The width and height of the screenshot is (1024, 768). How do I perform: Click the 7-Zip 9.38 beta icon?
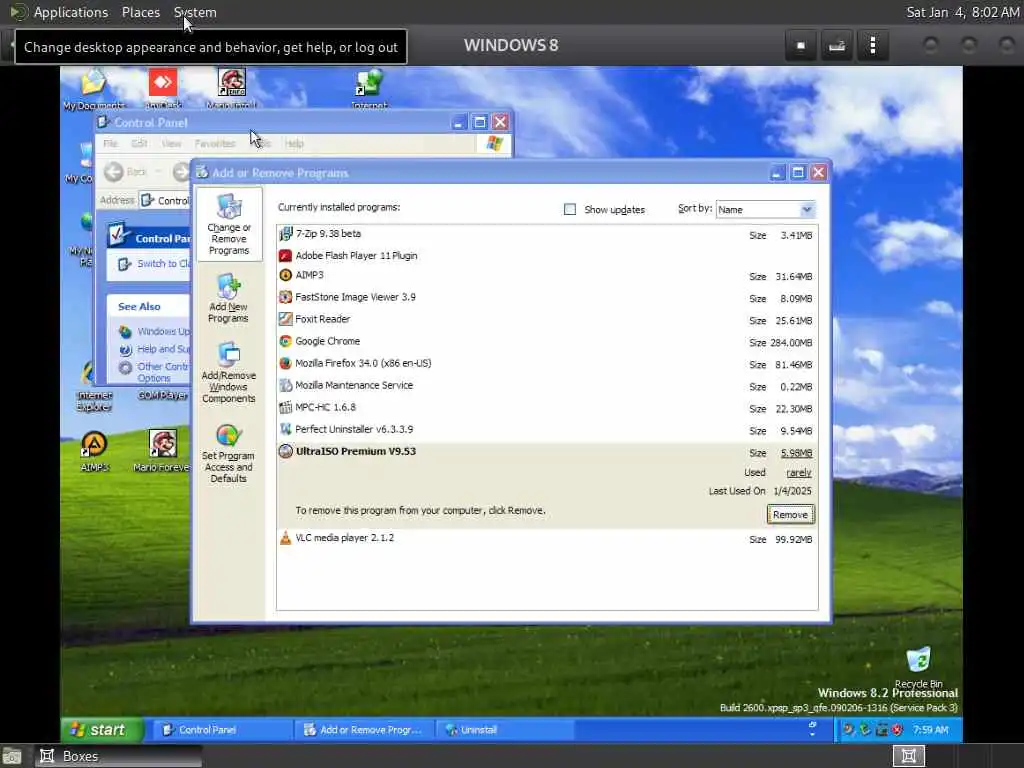tap(285, 234)
